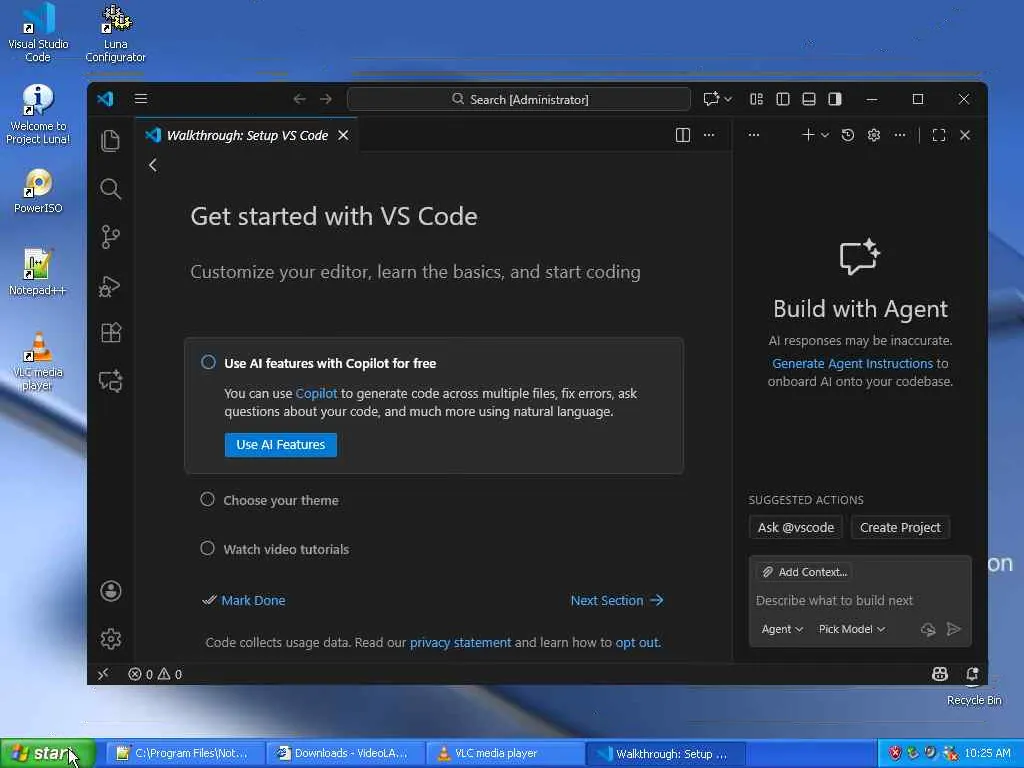
Task: Open the Customize Layout icon
Action: [x=756, y=99]
